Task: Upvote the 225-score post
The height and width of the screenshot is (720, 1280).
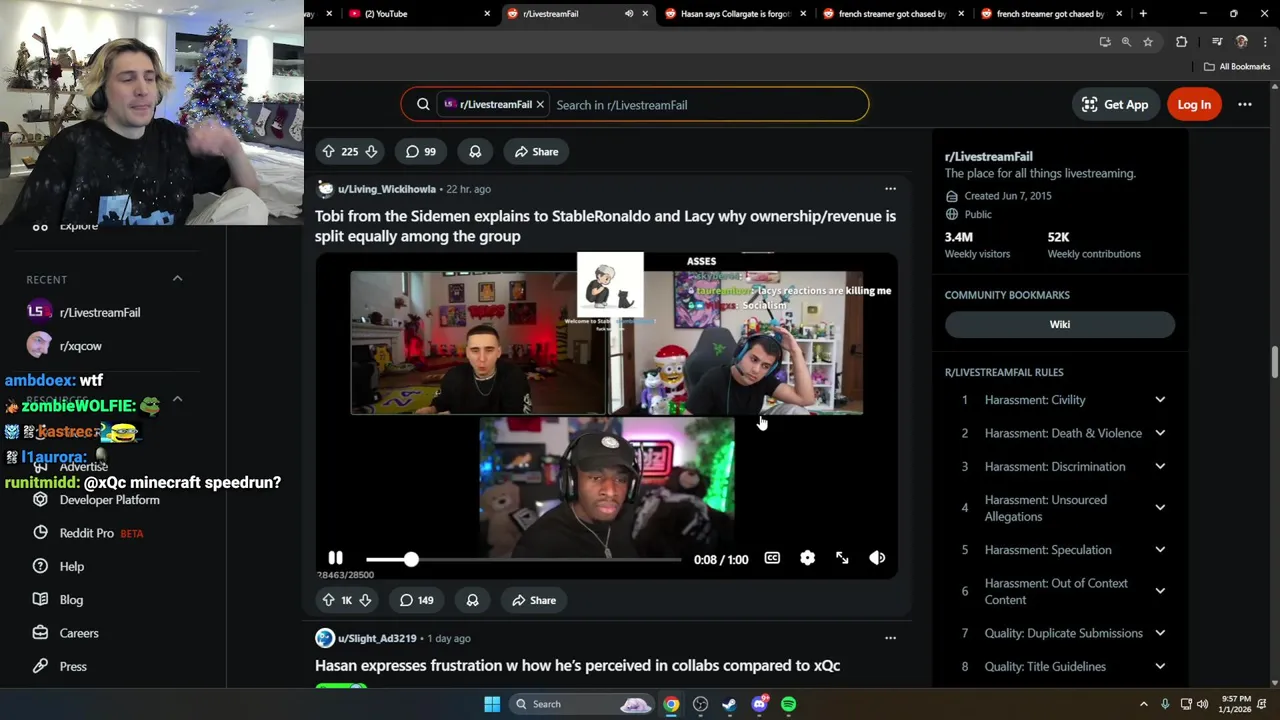Action: coord(328,152)
